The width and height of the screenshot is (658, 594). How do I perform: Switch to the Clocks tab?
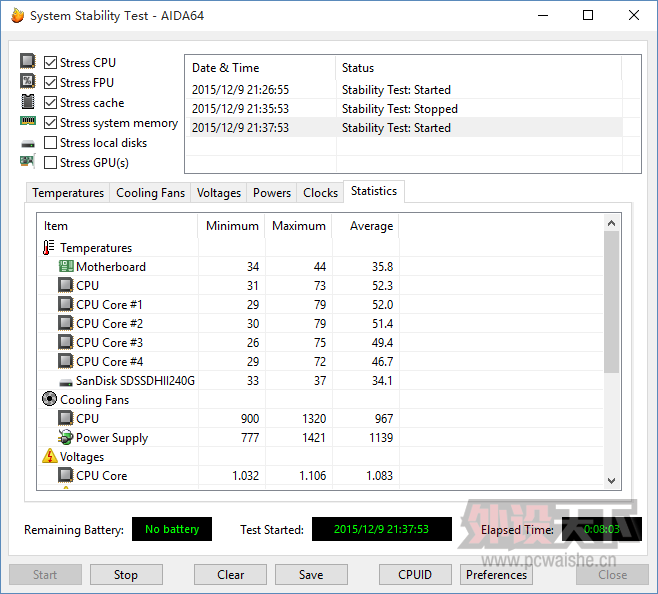(x=320, y=193)
